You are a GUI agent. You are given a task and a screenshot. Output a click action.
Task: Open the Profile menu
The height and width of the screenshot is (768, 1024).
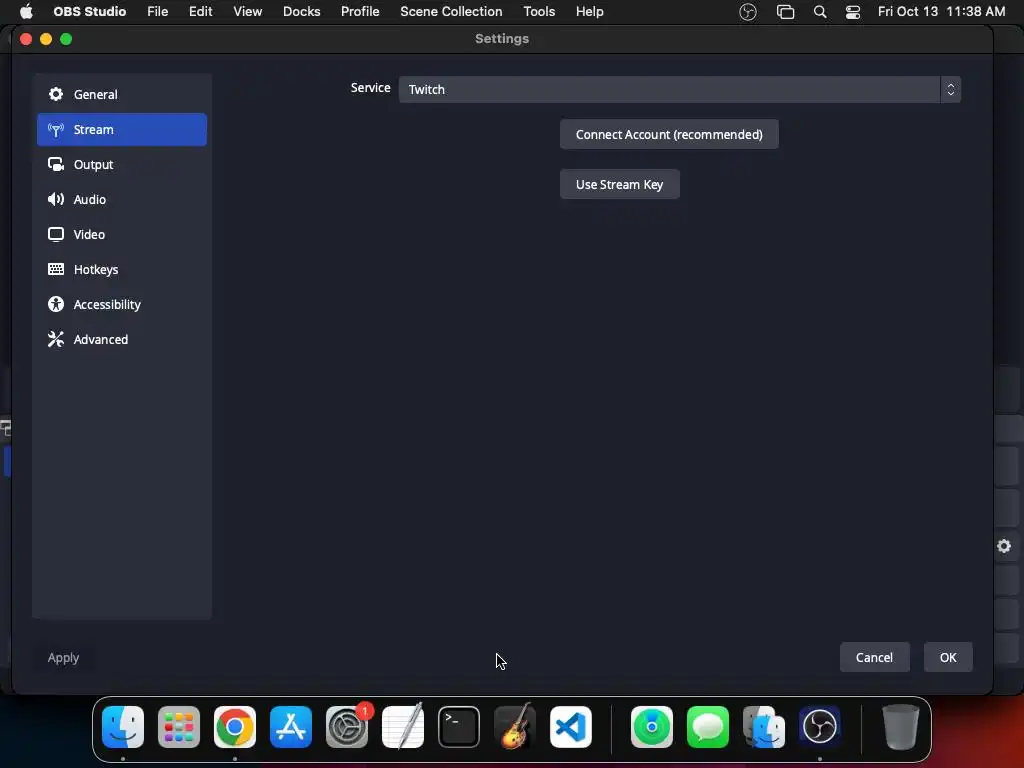(x=360, y=12)
